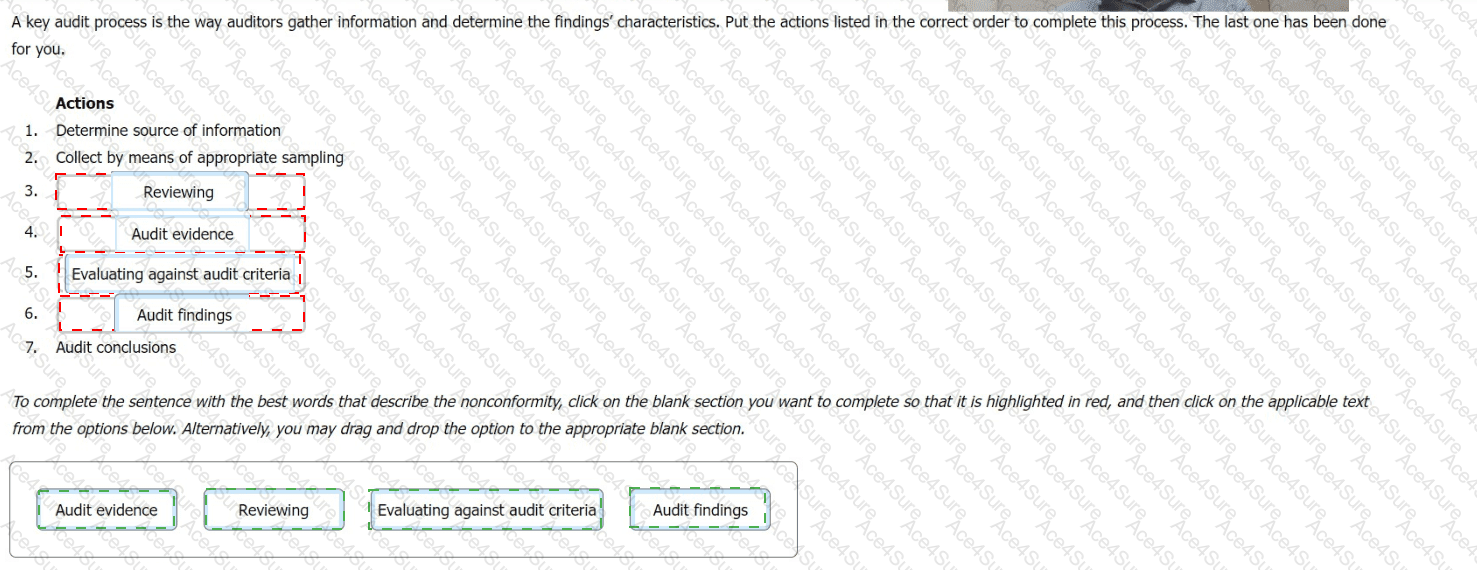Choose Audit evidence from the bottom options box
Screen dimensions: 1477x570
pyautogui.click(x=107, y=510)
